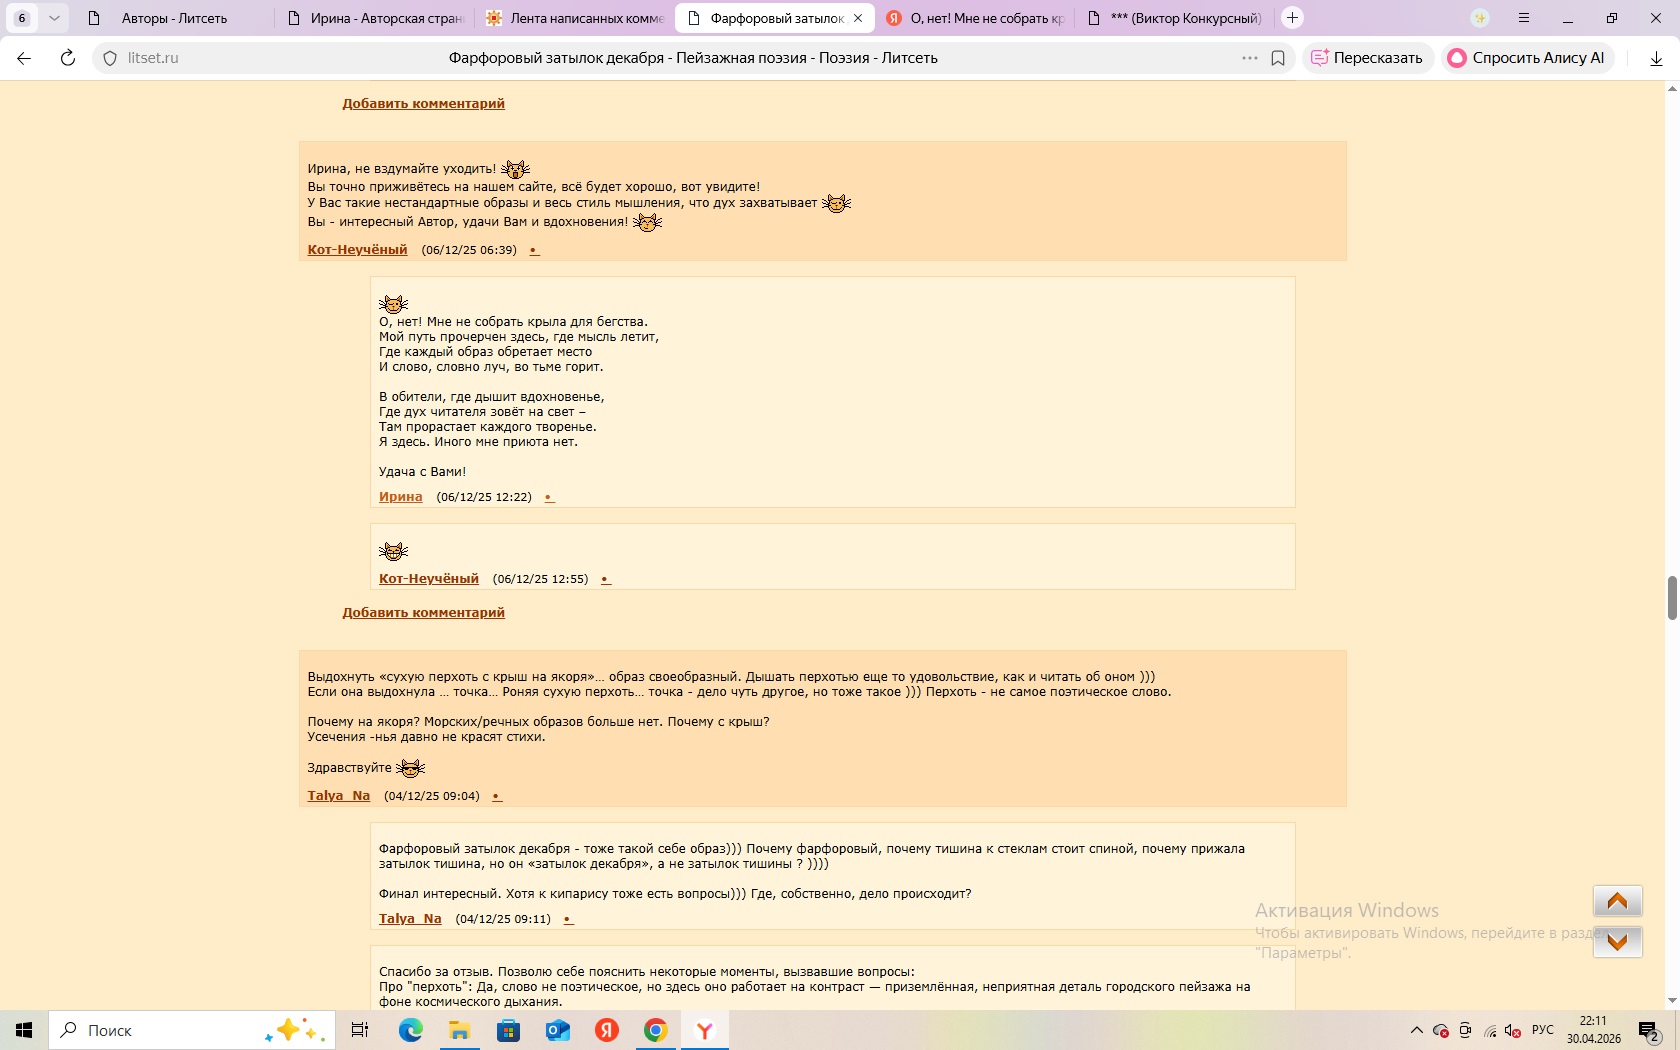Screen dimensions: 1680x1050
Task: Click the dot link after 04/12/25 09:11
Action: click(x=568, y=919)
